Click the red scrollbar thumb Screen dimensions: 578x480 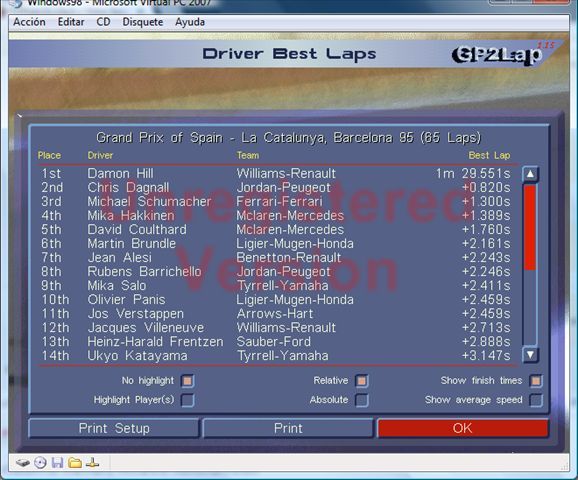tap(530, 227)
